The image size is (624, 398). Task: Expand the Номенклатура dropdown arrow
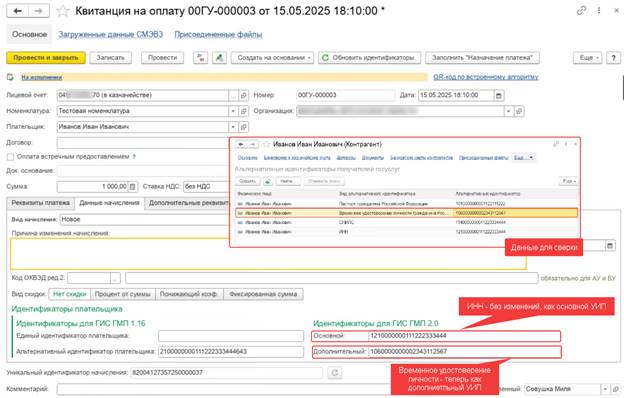pos(233,111)
